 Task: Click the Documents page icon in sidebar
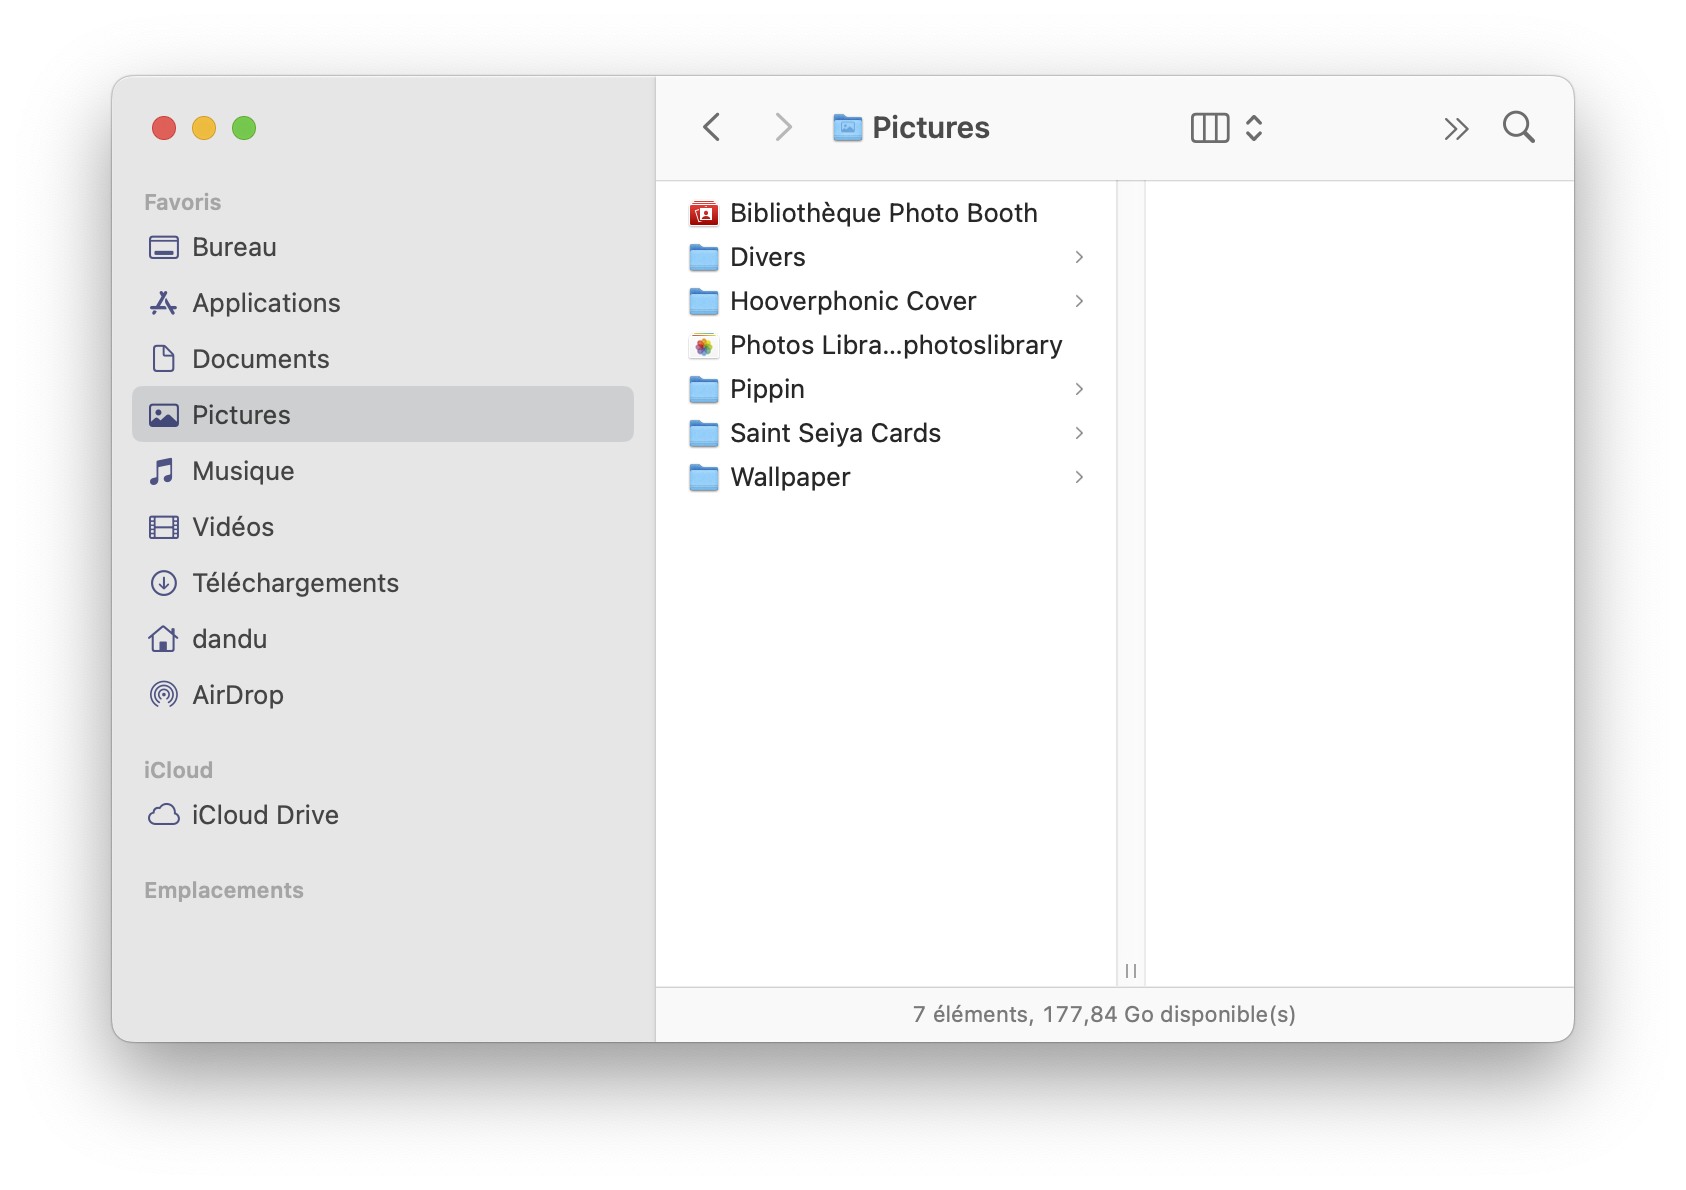164,359
